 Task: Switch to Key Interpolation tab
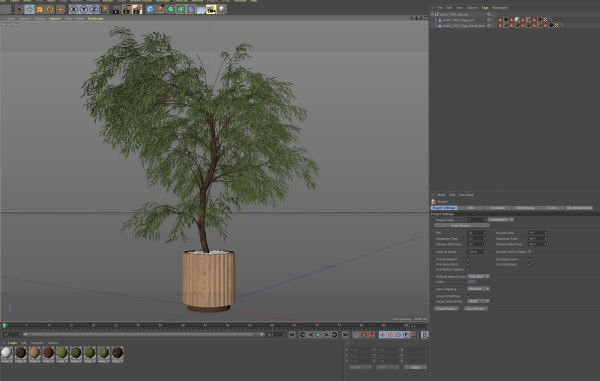[x=579, y=208]
